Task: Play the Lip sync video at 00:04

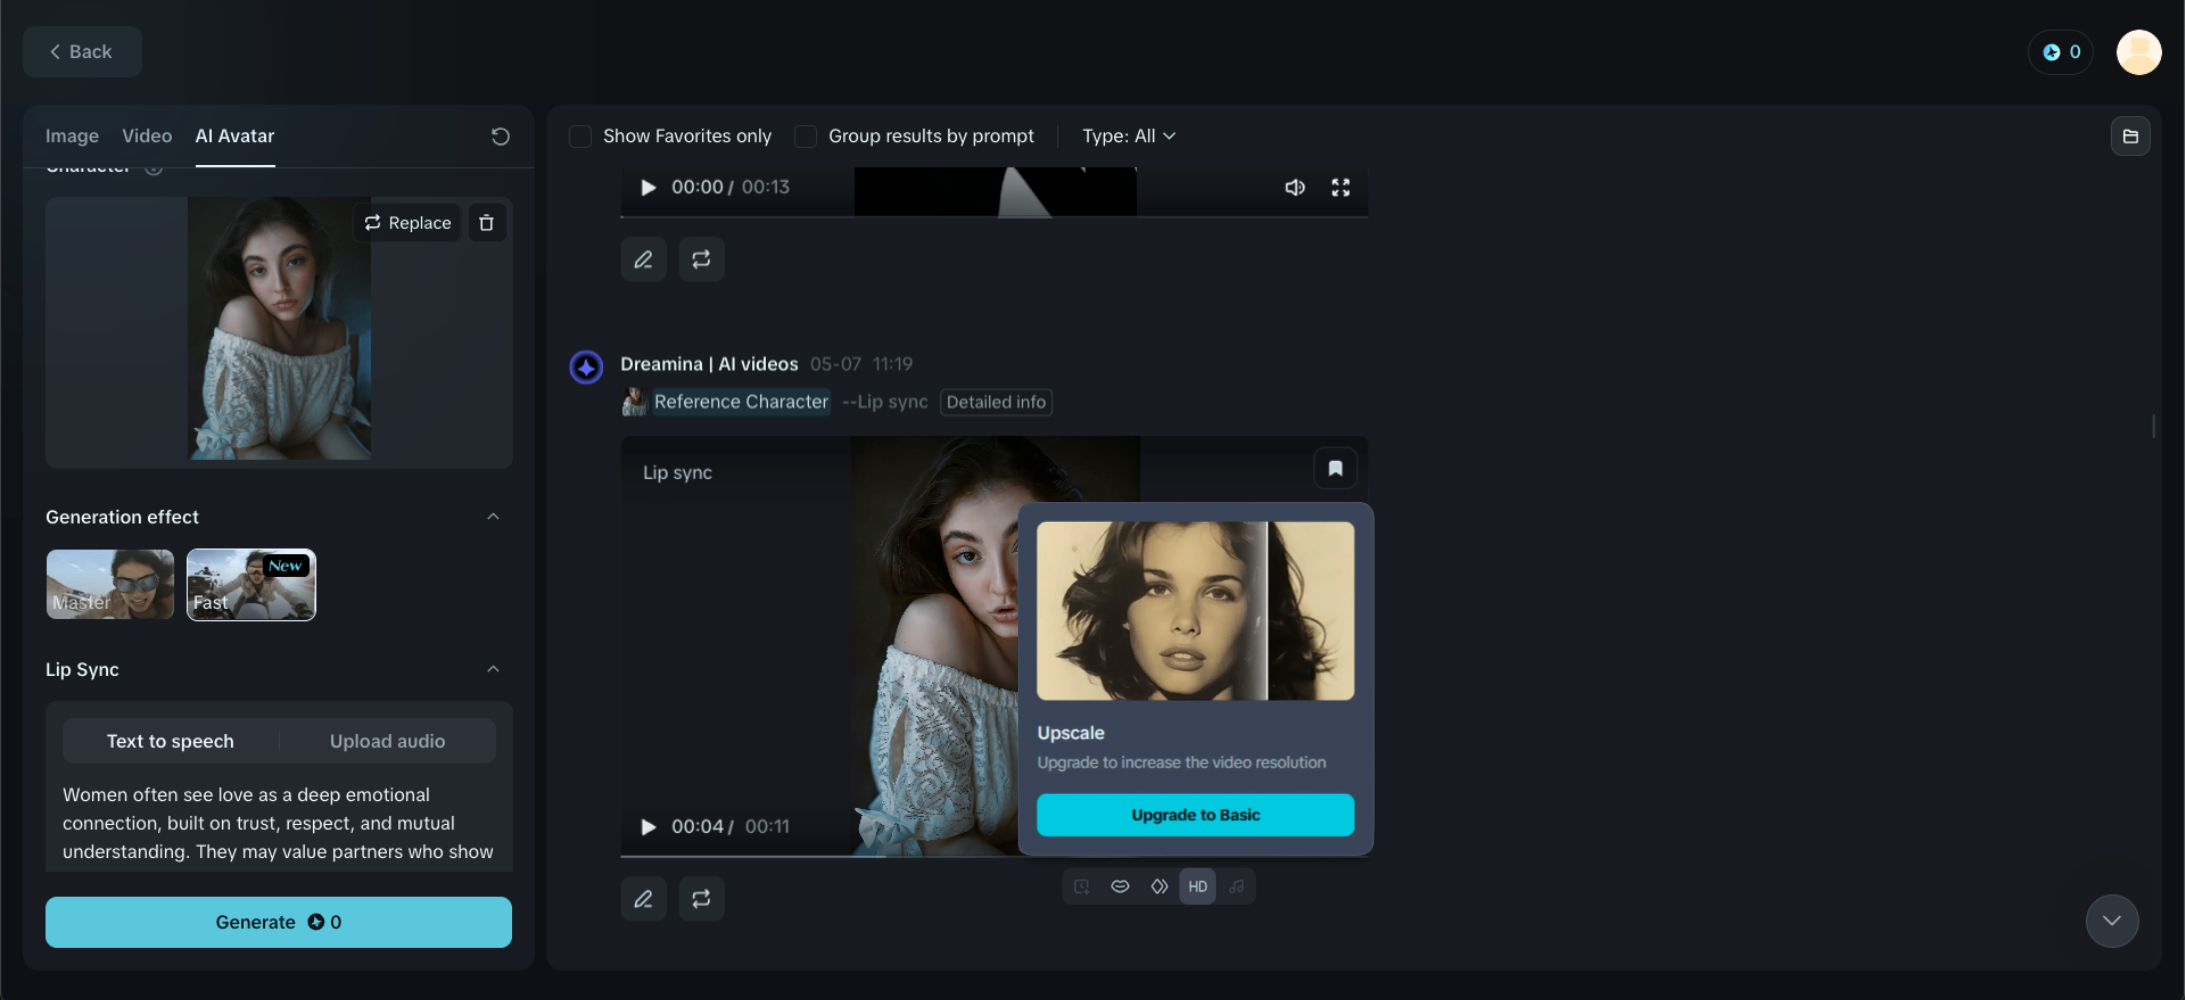Action: [x=648, y=827]
